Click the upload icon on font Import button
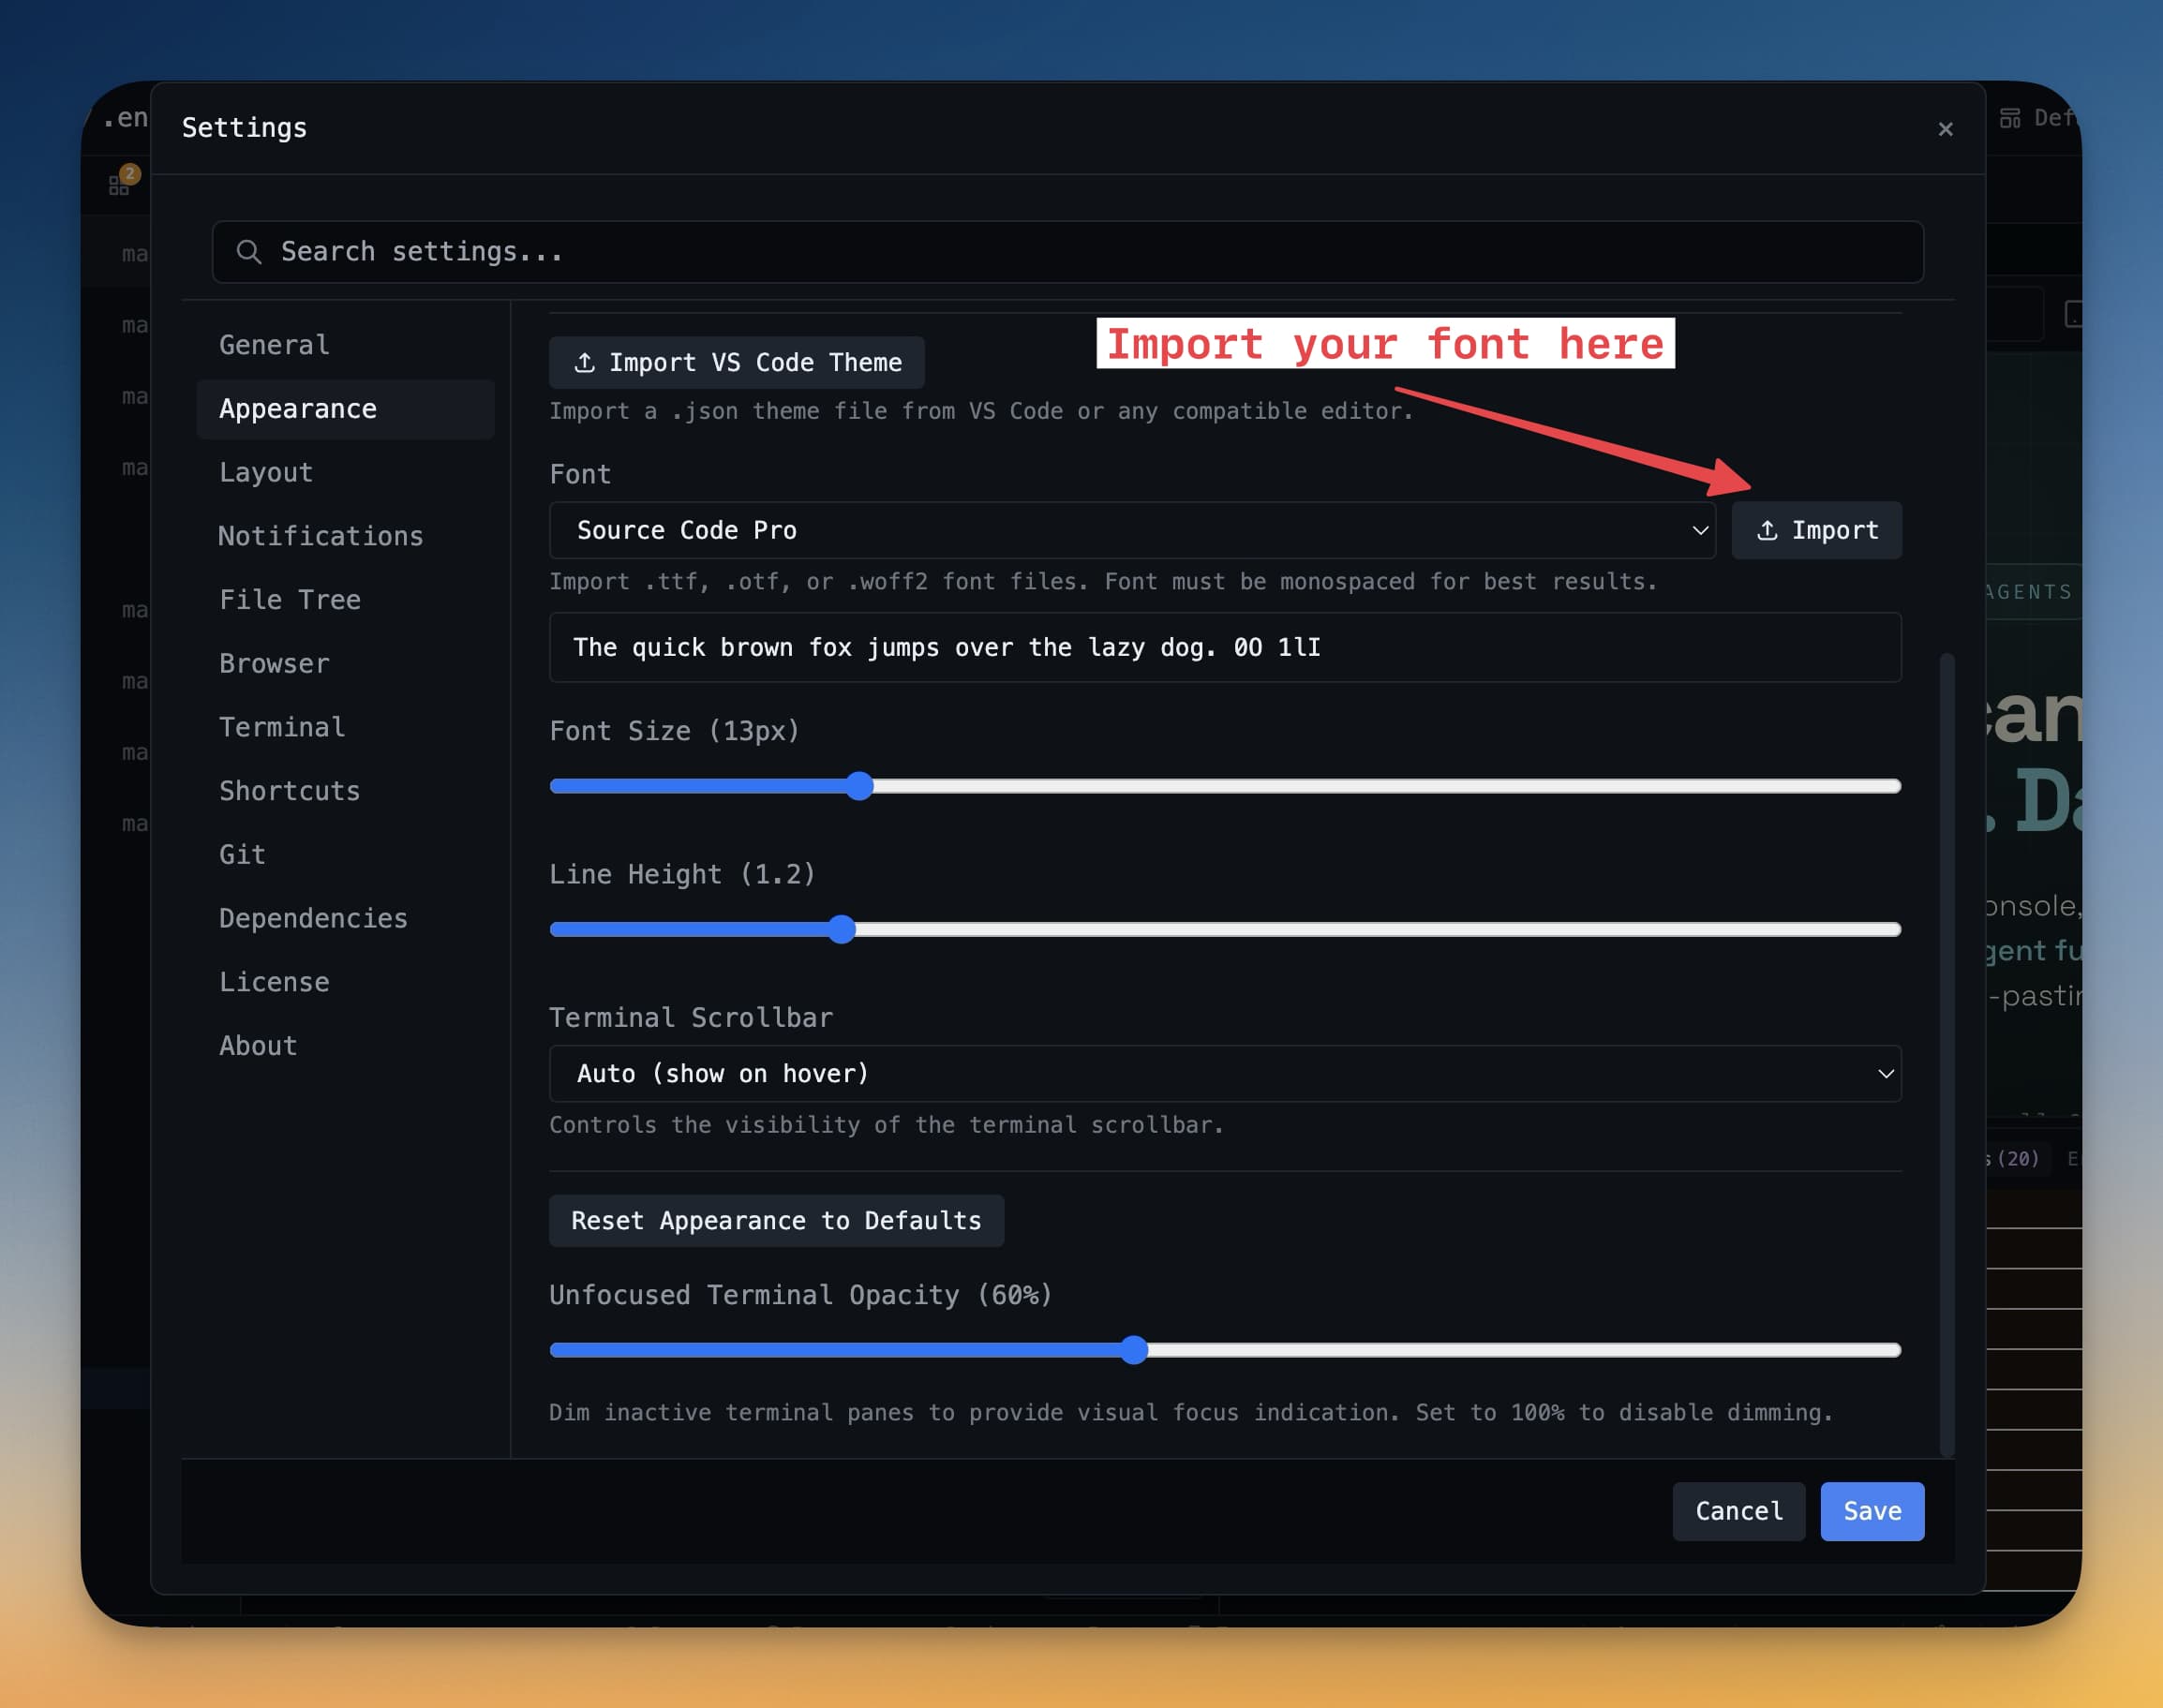 pos(1767,530)
